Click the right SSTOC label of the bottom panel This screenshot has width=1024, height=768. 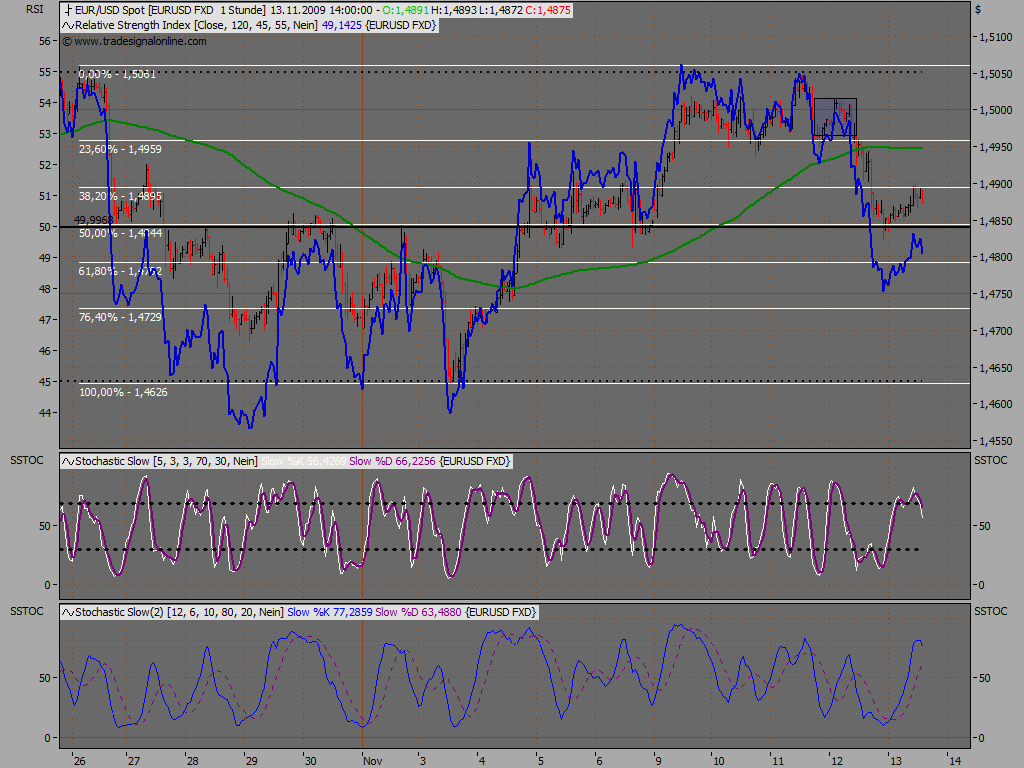point(991,611)
